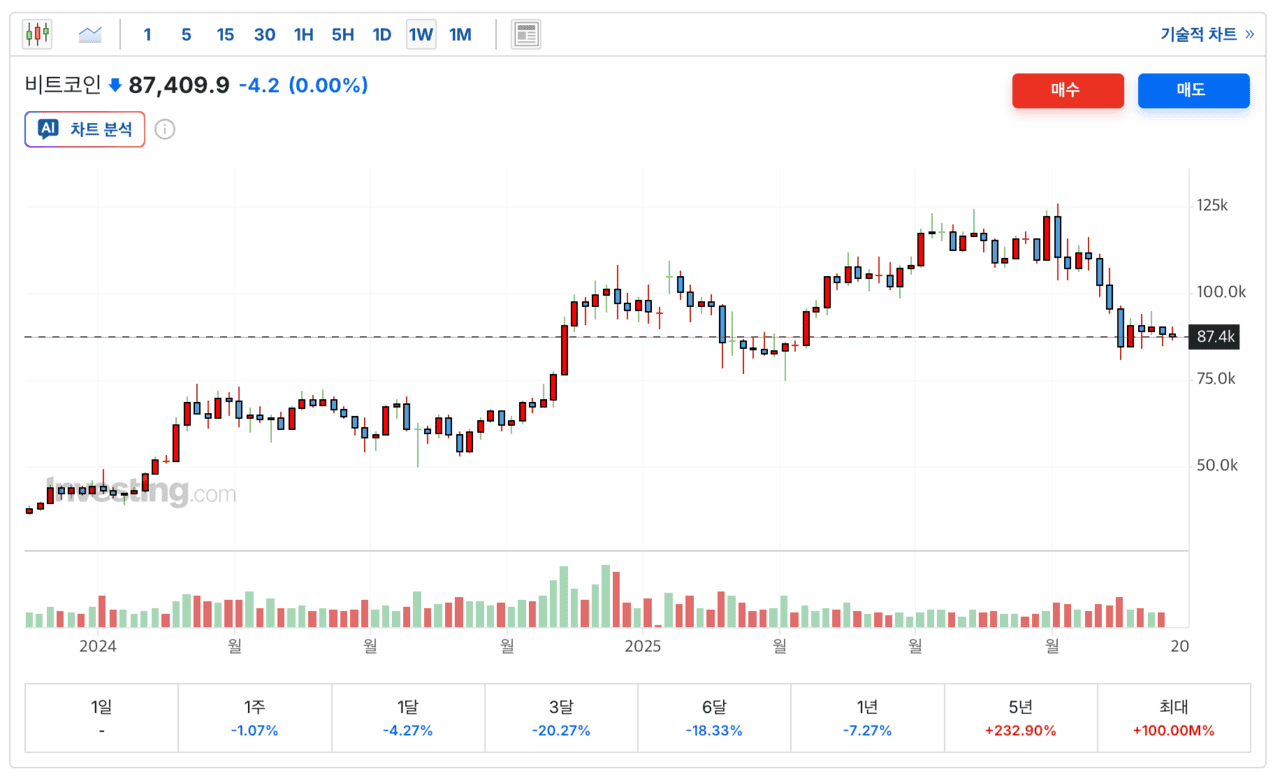This screenshot has height=783, width=1280.
Task: Select the 1주 performance tab
Action: 255,717
